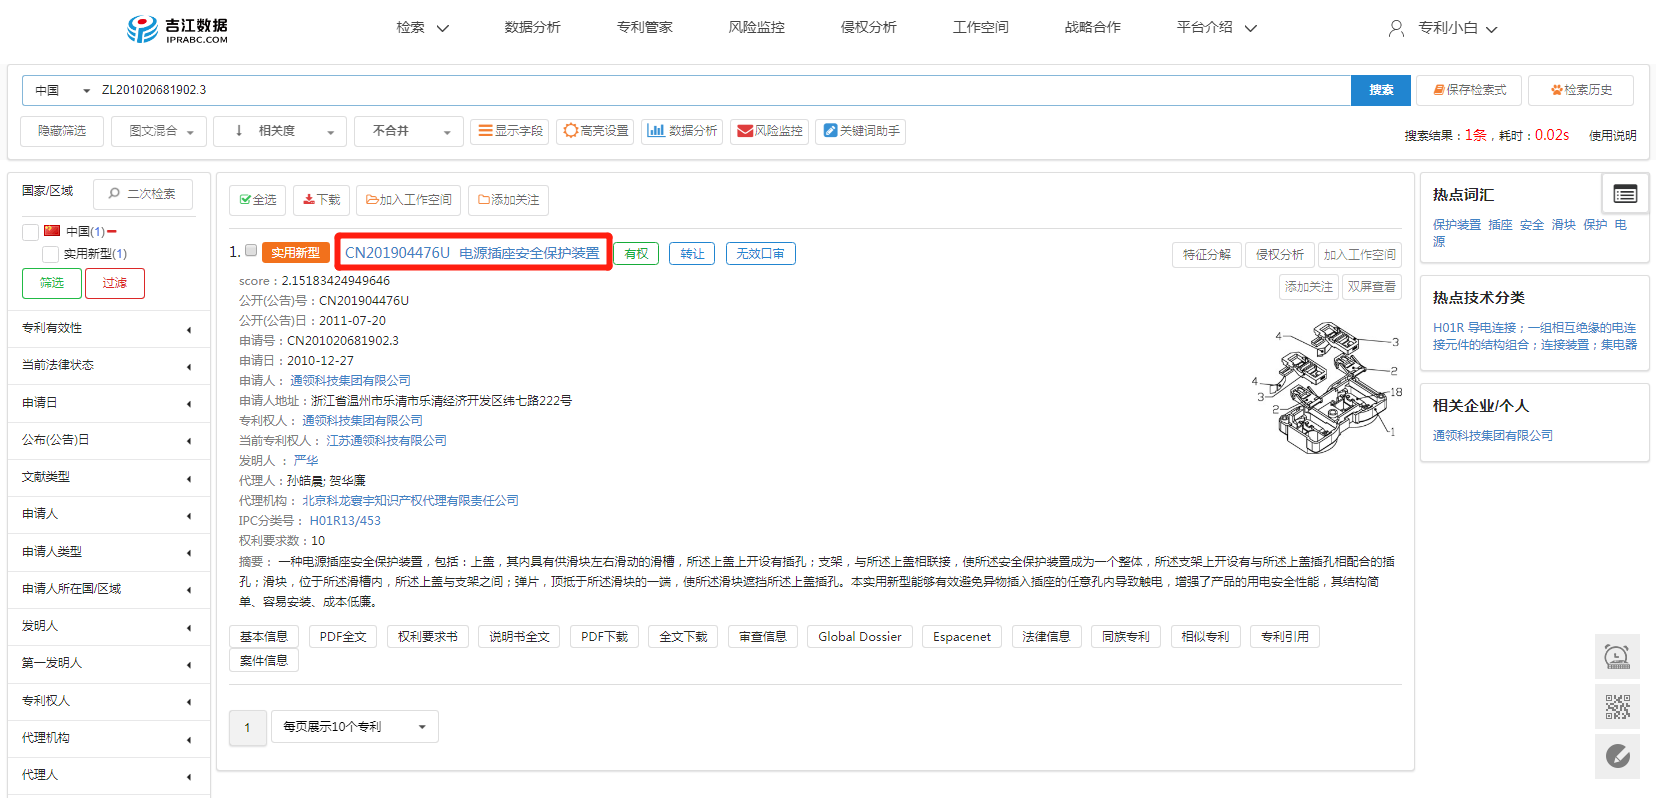The width and height of the screenshot is (1656, 798).
Task: Open 检索历史 search history
Action: tap(1581, 90)
